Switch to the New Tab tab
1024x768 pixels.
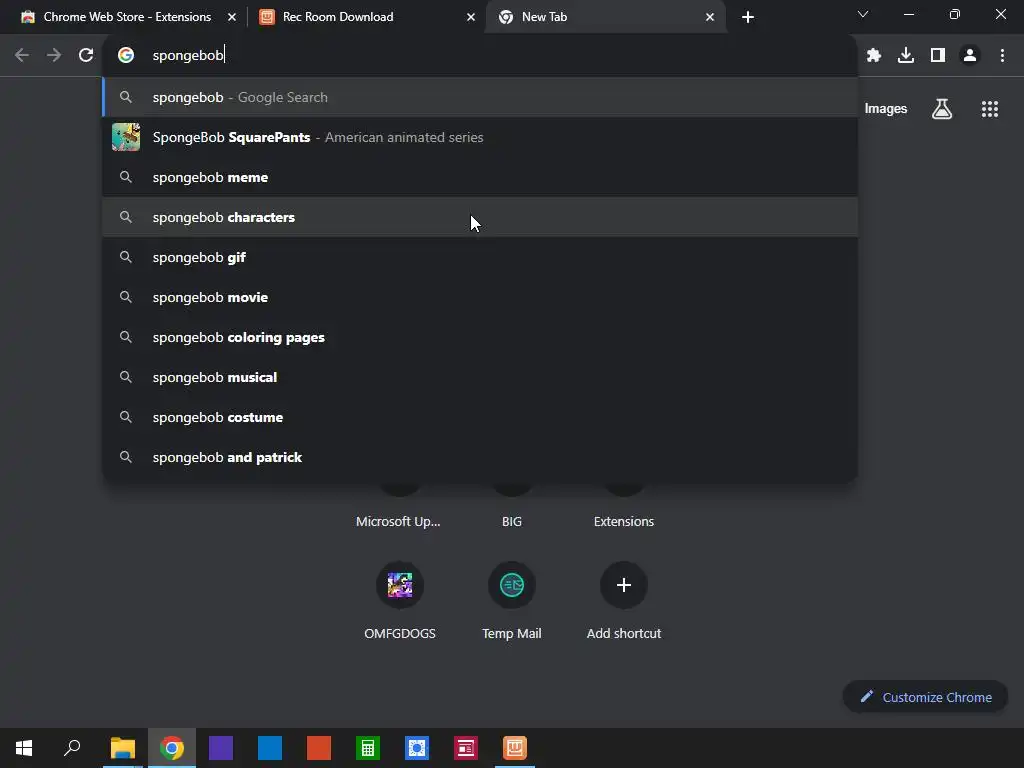(605, 17)
